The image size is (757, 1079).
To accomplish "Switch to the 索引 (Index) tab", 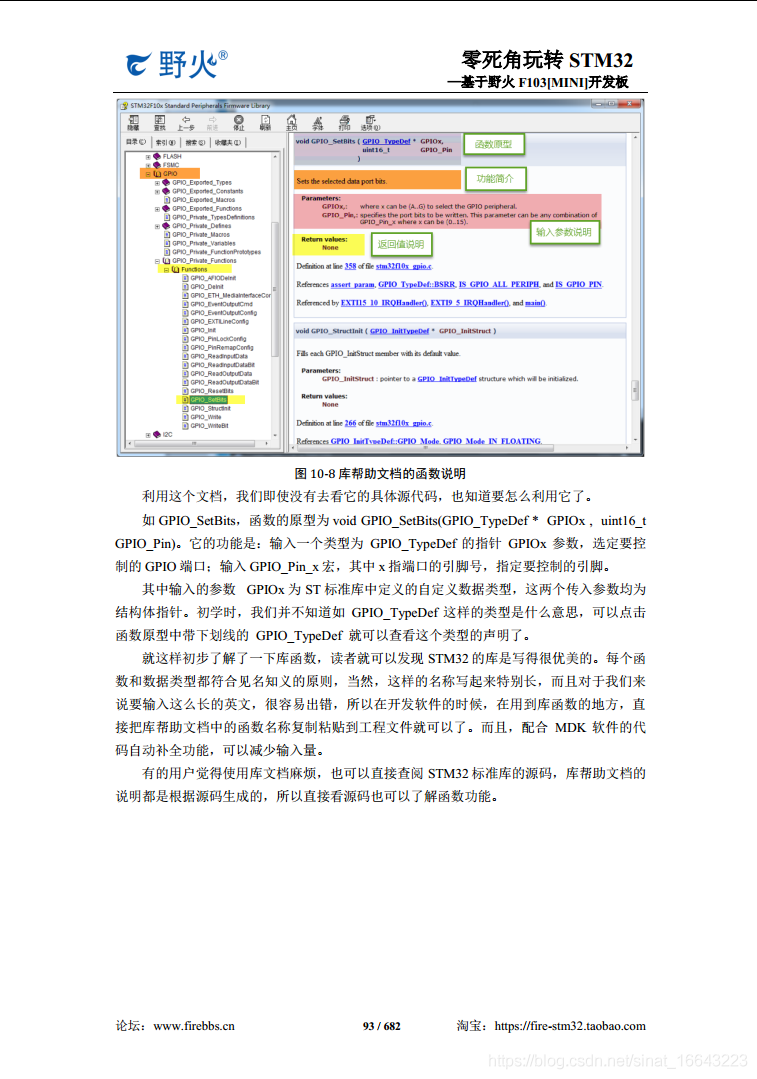I will [x=165, y=142].
